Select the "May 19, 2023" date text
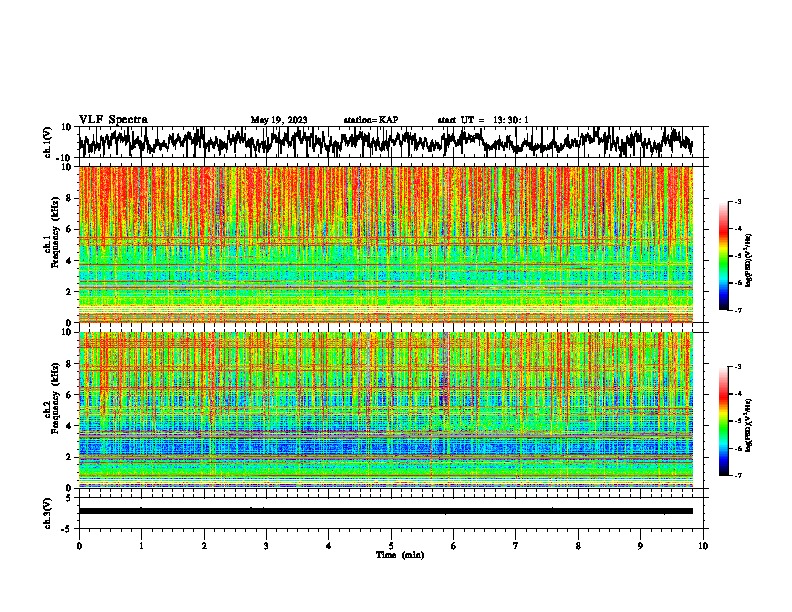792x612 pixels. pos(279,120)
